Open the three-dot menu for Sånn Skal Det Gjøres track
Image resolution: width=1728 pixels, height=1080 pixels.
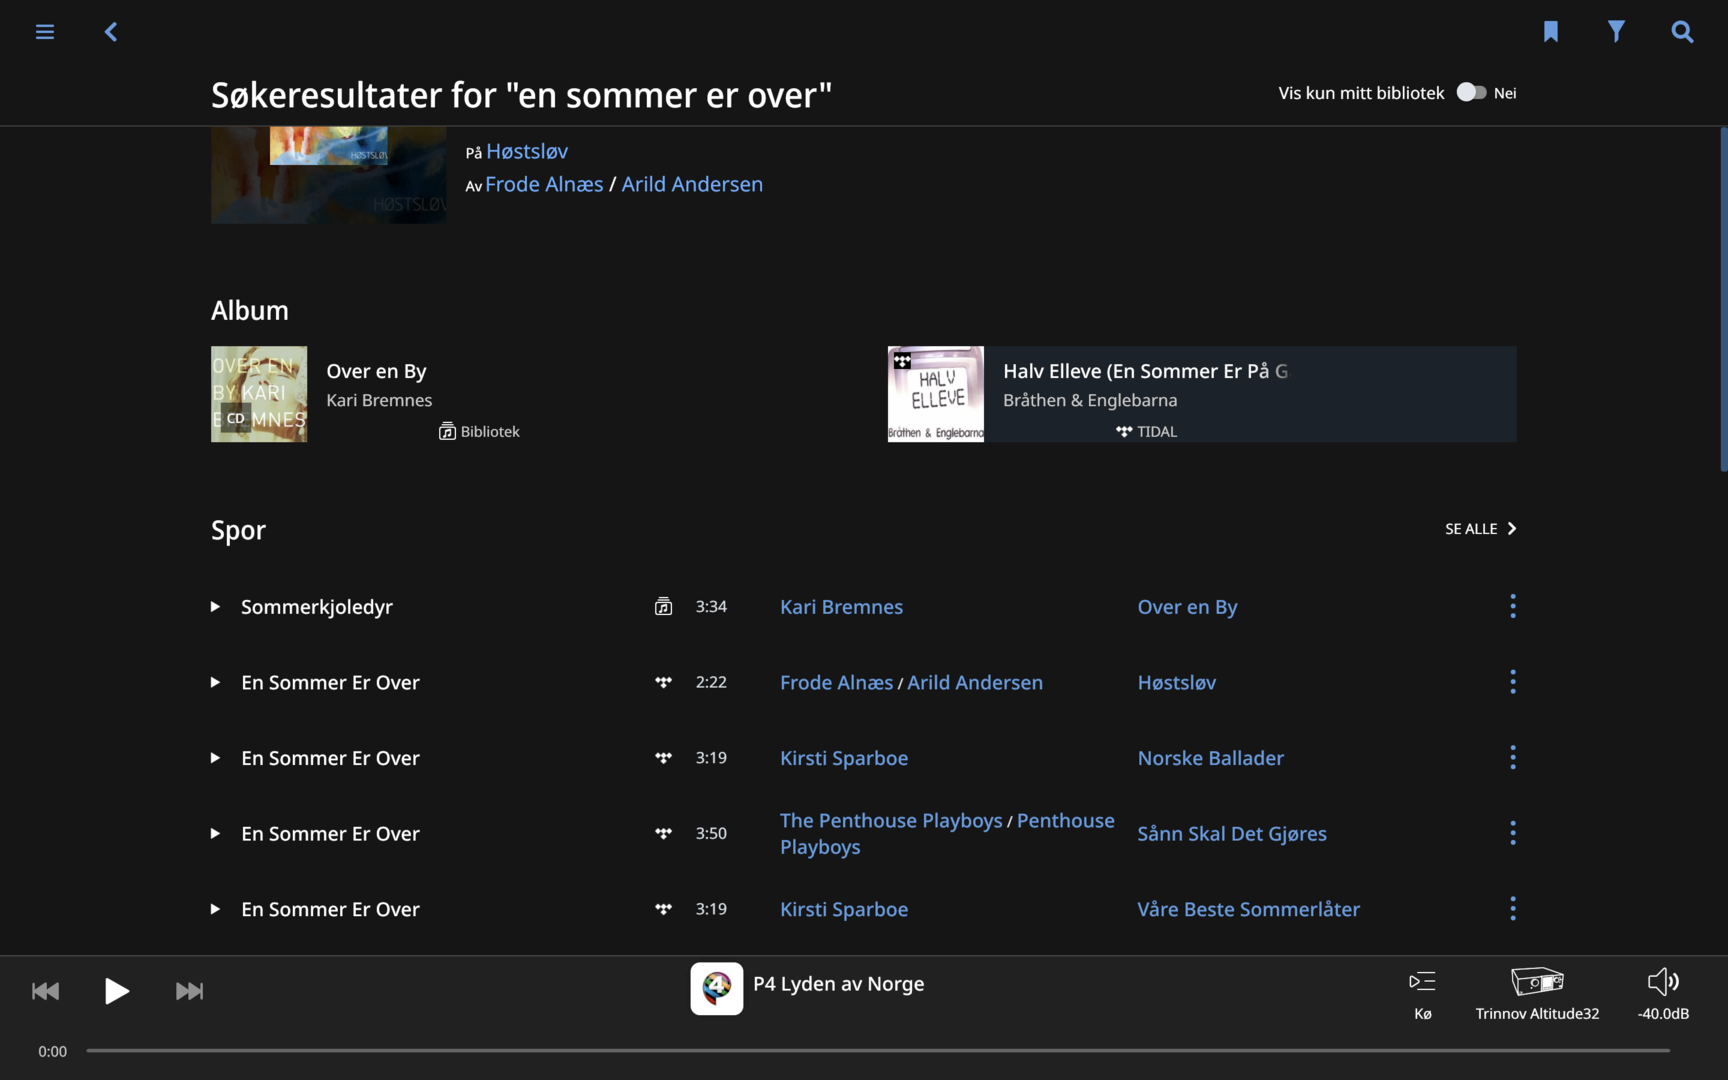pos(1513,833)
